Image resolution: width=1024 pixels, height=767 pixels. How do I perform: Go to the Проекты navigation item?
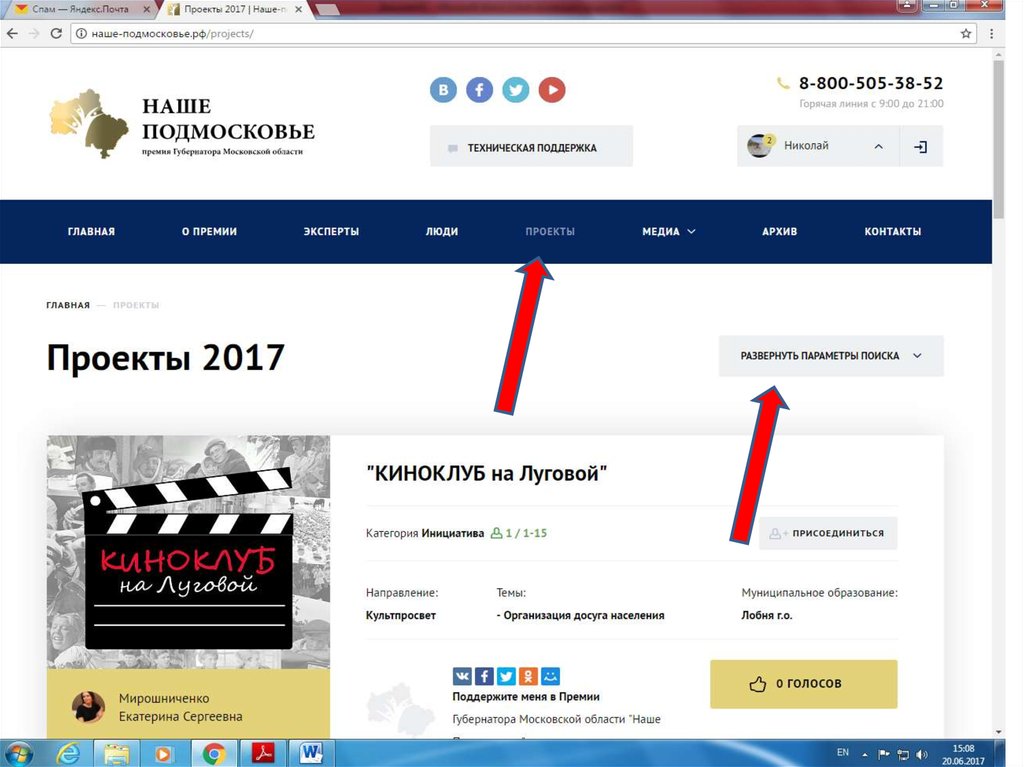tap(550, 232)
